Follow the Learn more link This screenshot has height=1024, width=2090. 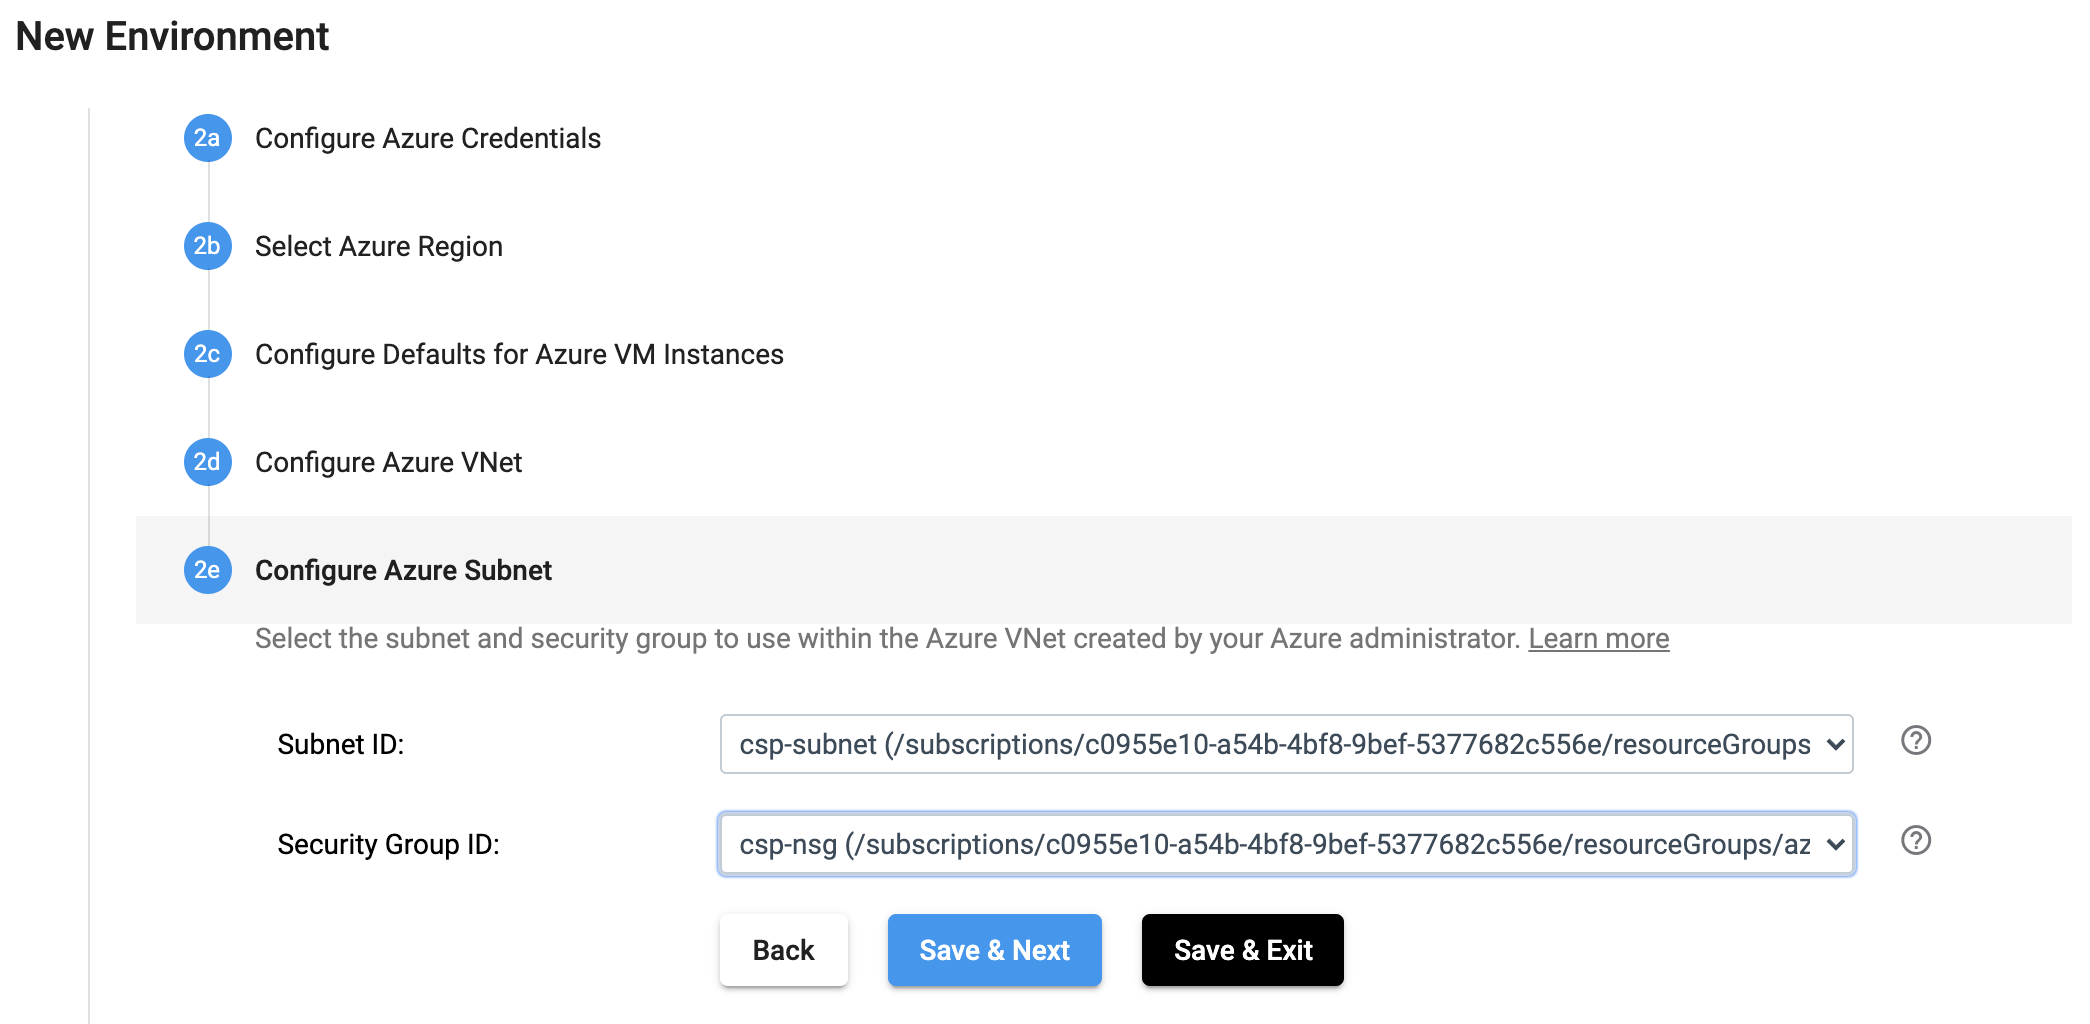[x=1598, y=638]
